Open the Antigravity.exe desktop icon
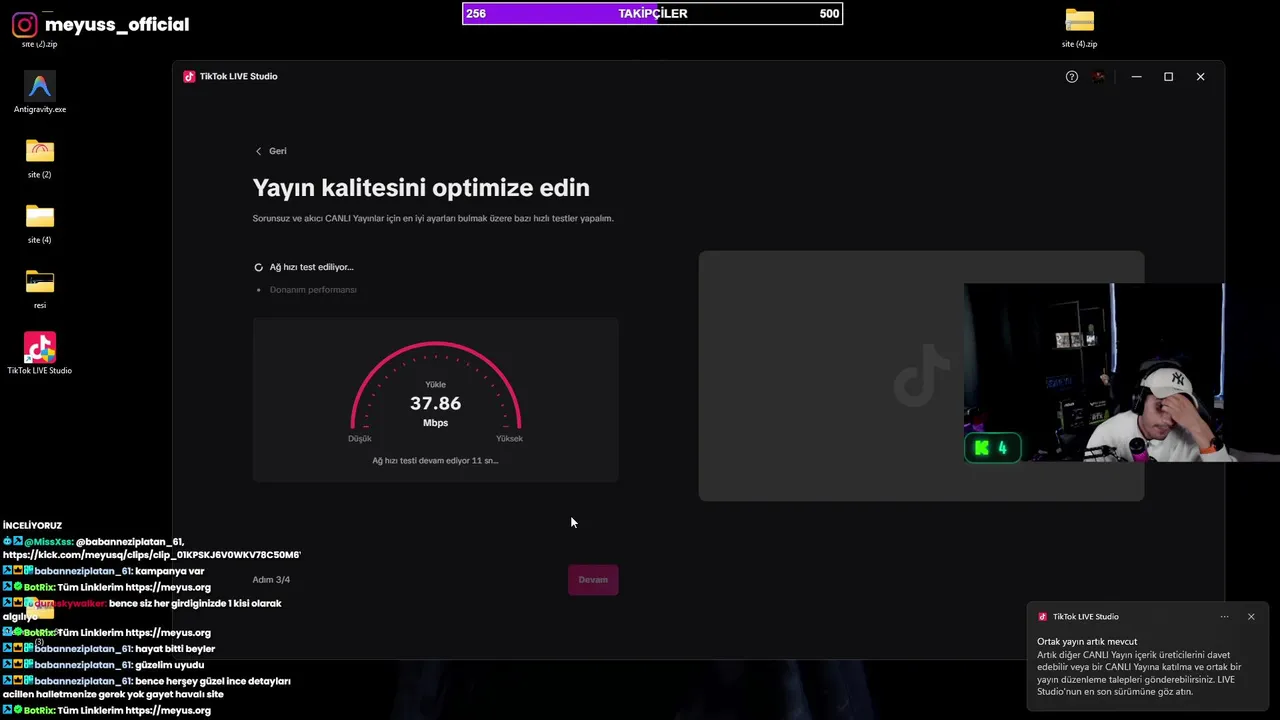Screen dimensions: 1280x720 40,93
